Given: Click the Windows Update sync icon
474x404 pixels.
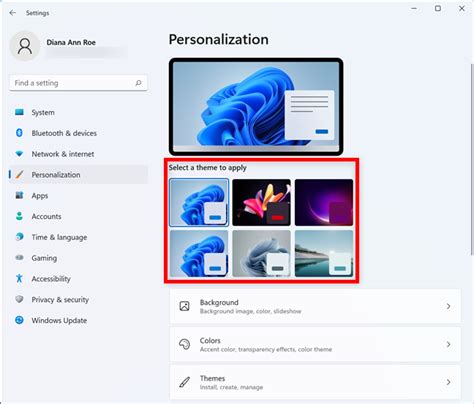Looking at the screenshot, I should [19, 320].
